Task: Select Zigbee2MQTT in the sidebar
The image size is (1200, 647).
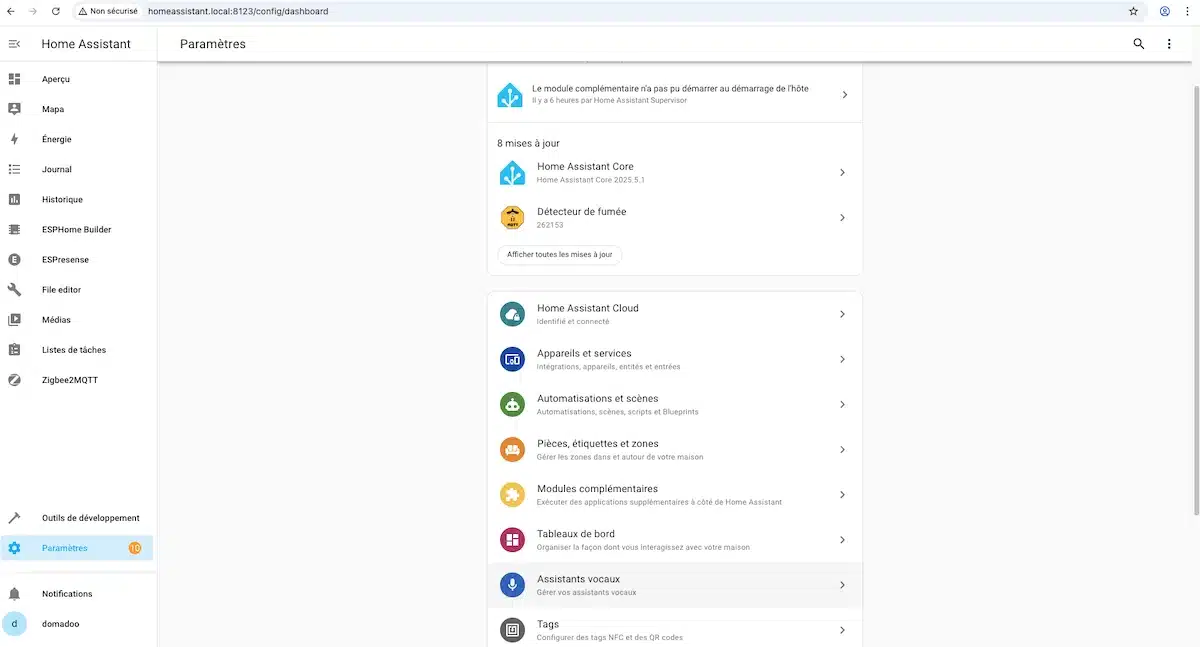Action: pos(78,380)
